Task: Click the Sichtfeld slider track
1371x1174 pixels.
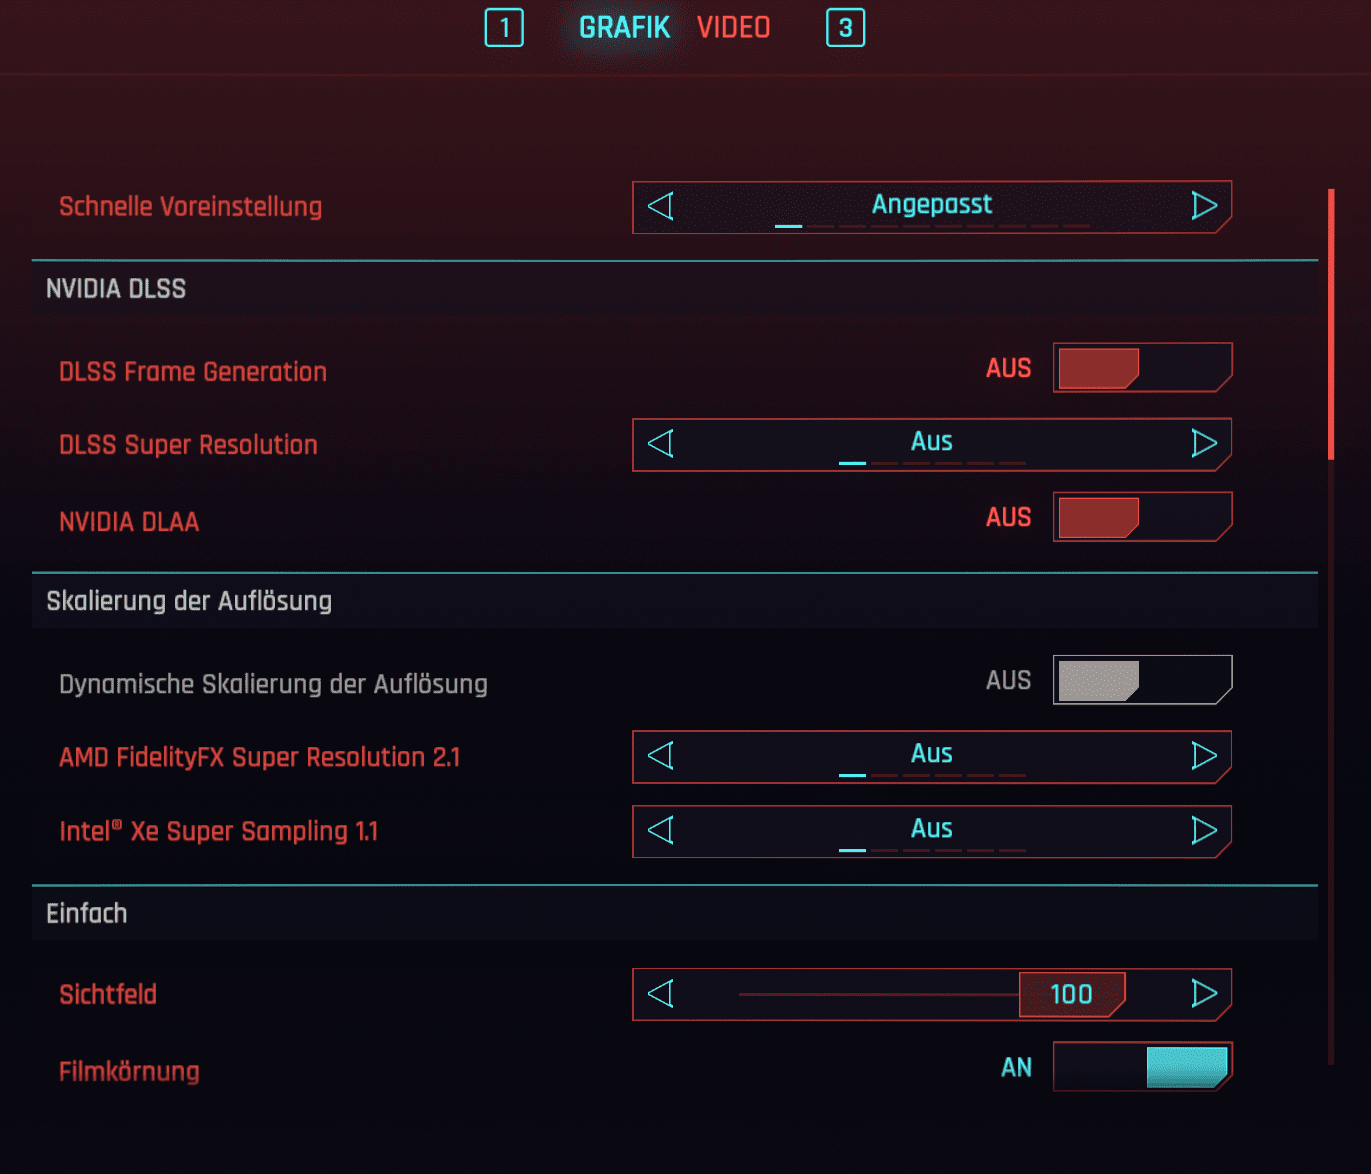Action: click(x=878, y=994)
